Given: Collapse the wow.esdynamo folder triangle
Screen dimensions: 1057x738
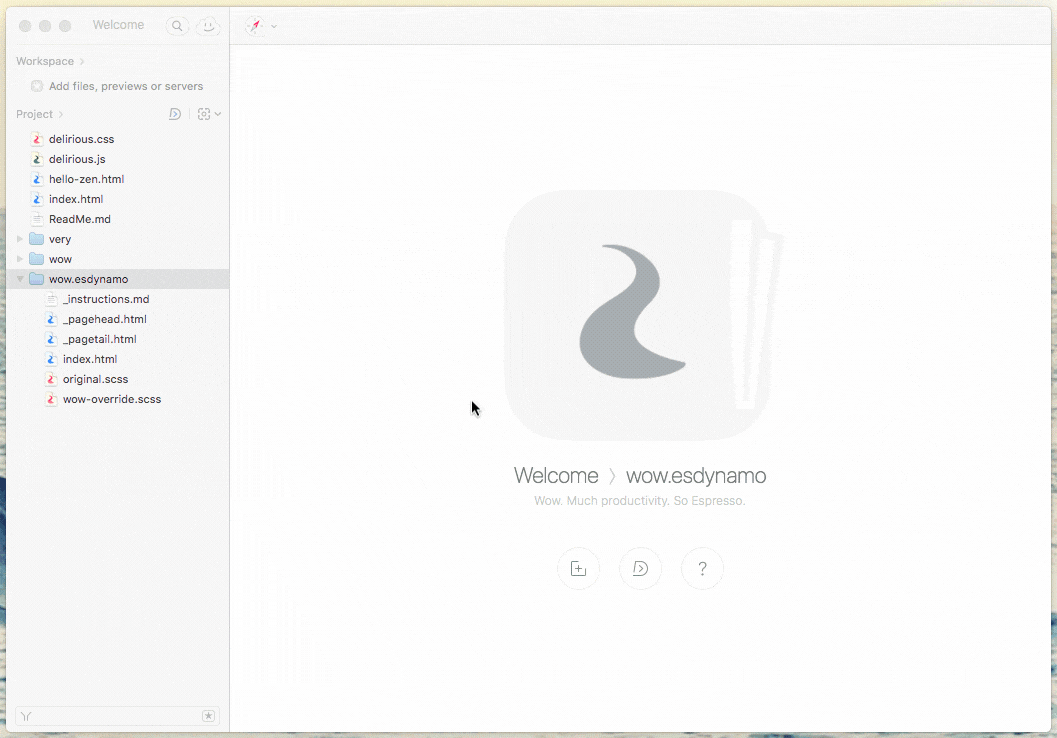Looking at the screenshot, I should click(20, 279).
